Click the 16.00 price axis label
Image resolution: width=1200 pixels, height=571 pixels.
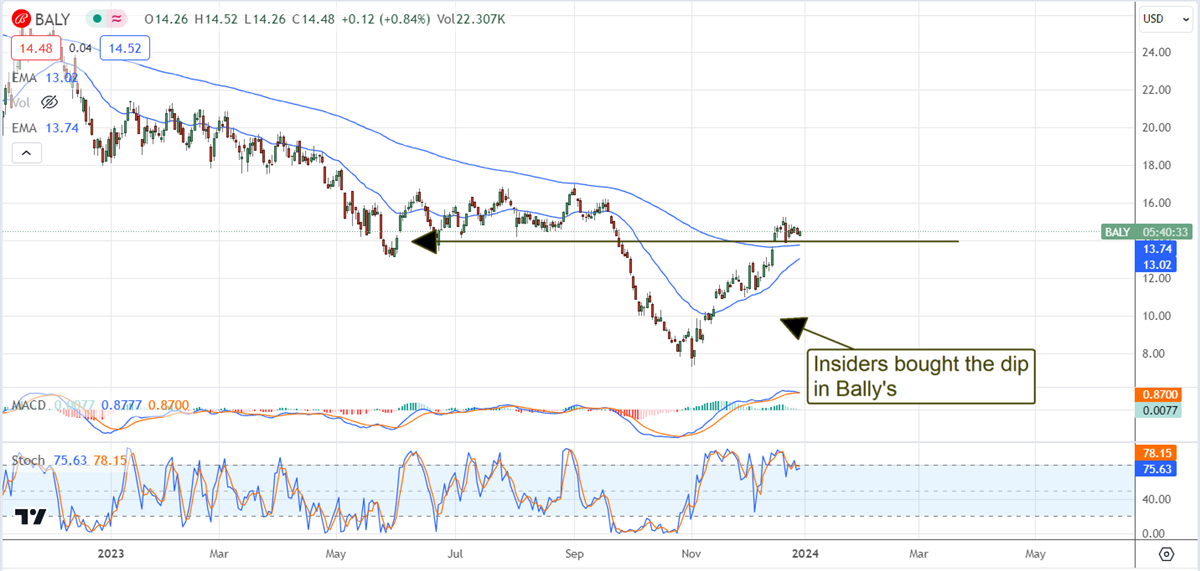click(x=1156, y=203)
